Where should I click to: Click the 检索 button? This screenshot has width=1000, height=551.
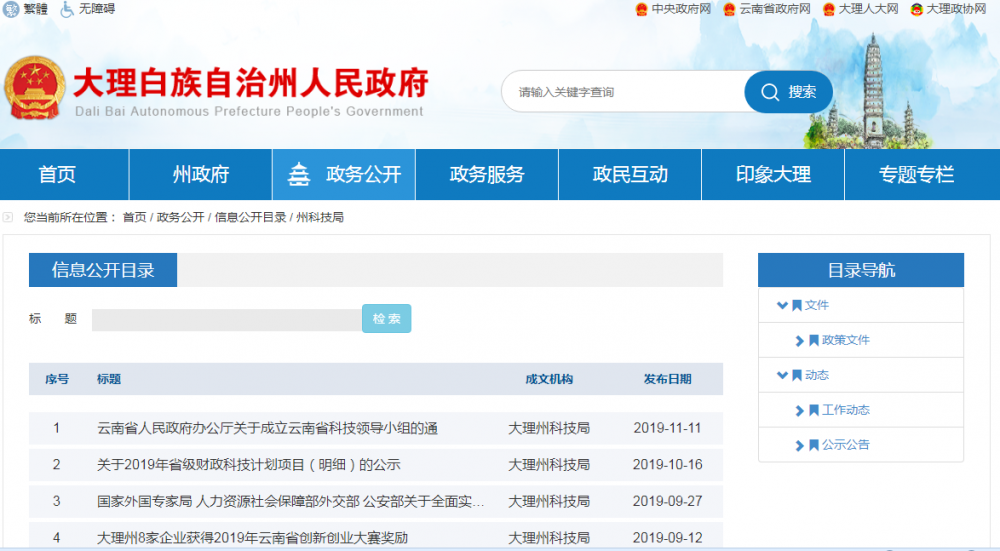point(386,318)
